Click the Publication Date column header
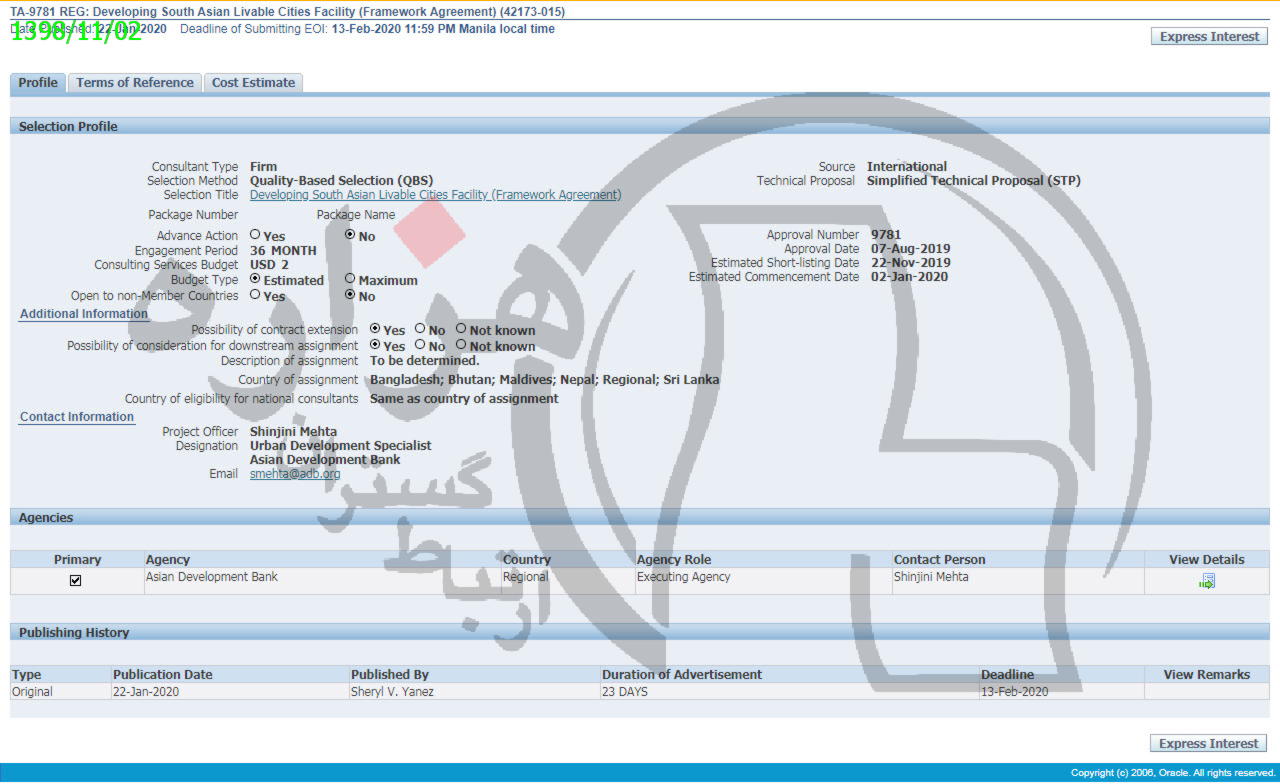This screenshot has width=1280, height=784. [162, 675]
